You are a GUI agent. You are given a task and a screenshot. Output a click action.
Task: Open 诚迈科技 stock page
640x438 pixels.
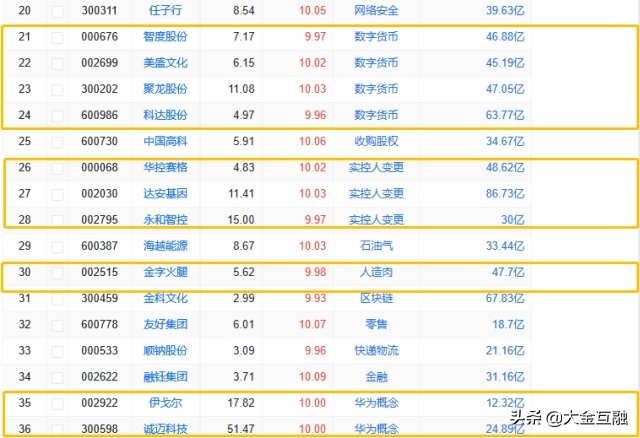[x=165, y=429]
